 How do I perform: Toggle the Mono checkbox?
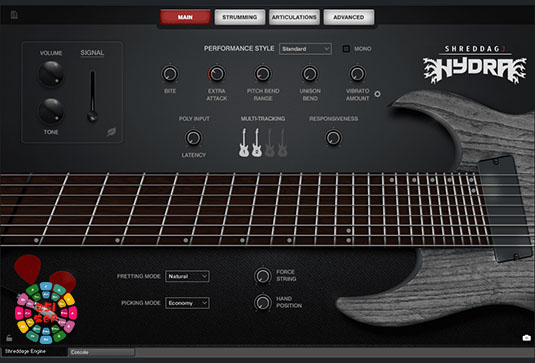pos(346,49)
